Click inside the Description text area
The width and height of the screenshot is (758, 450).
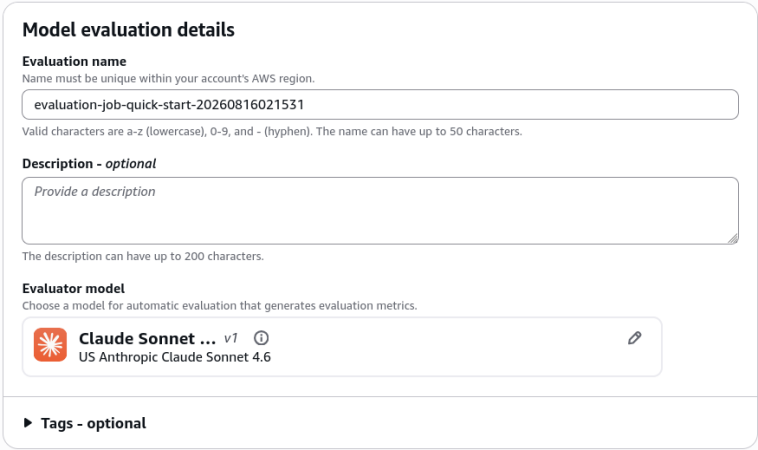380,211
